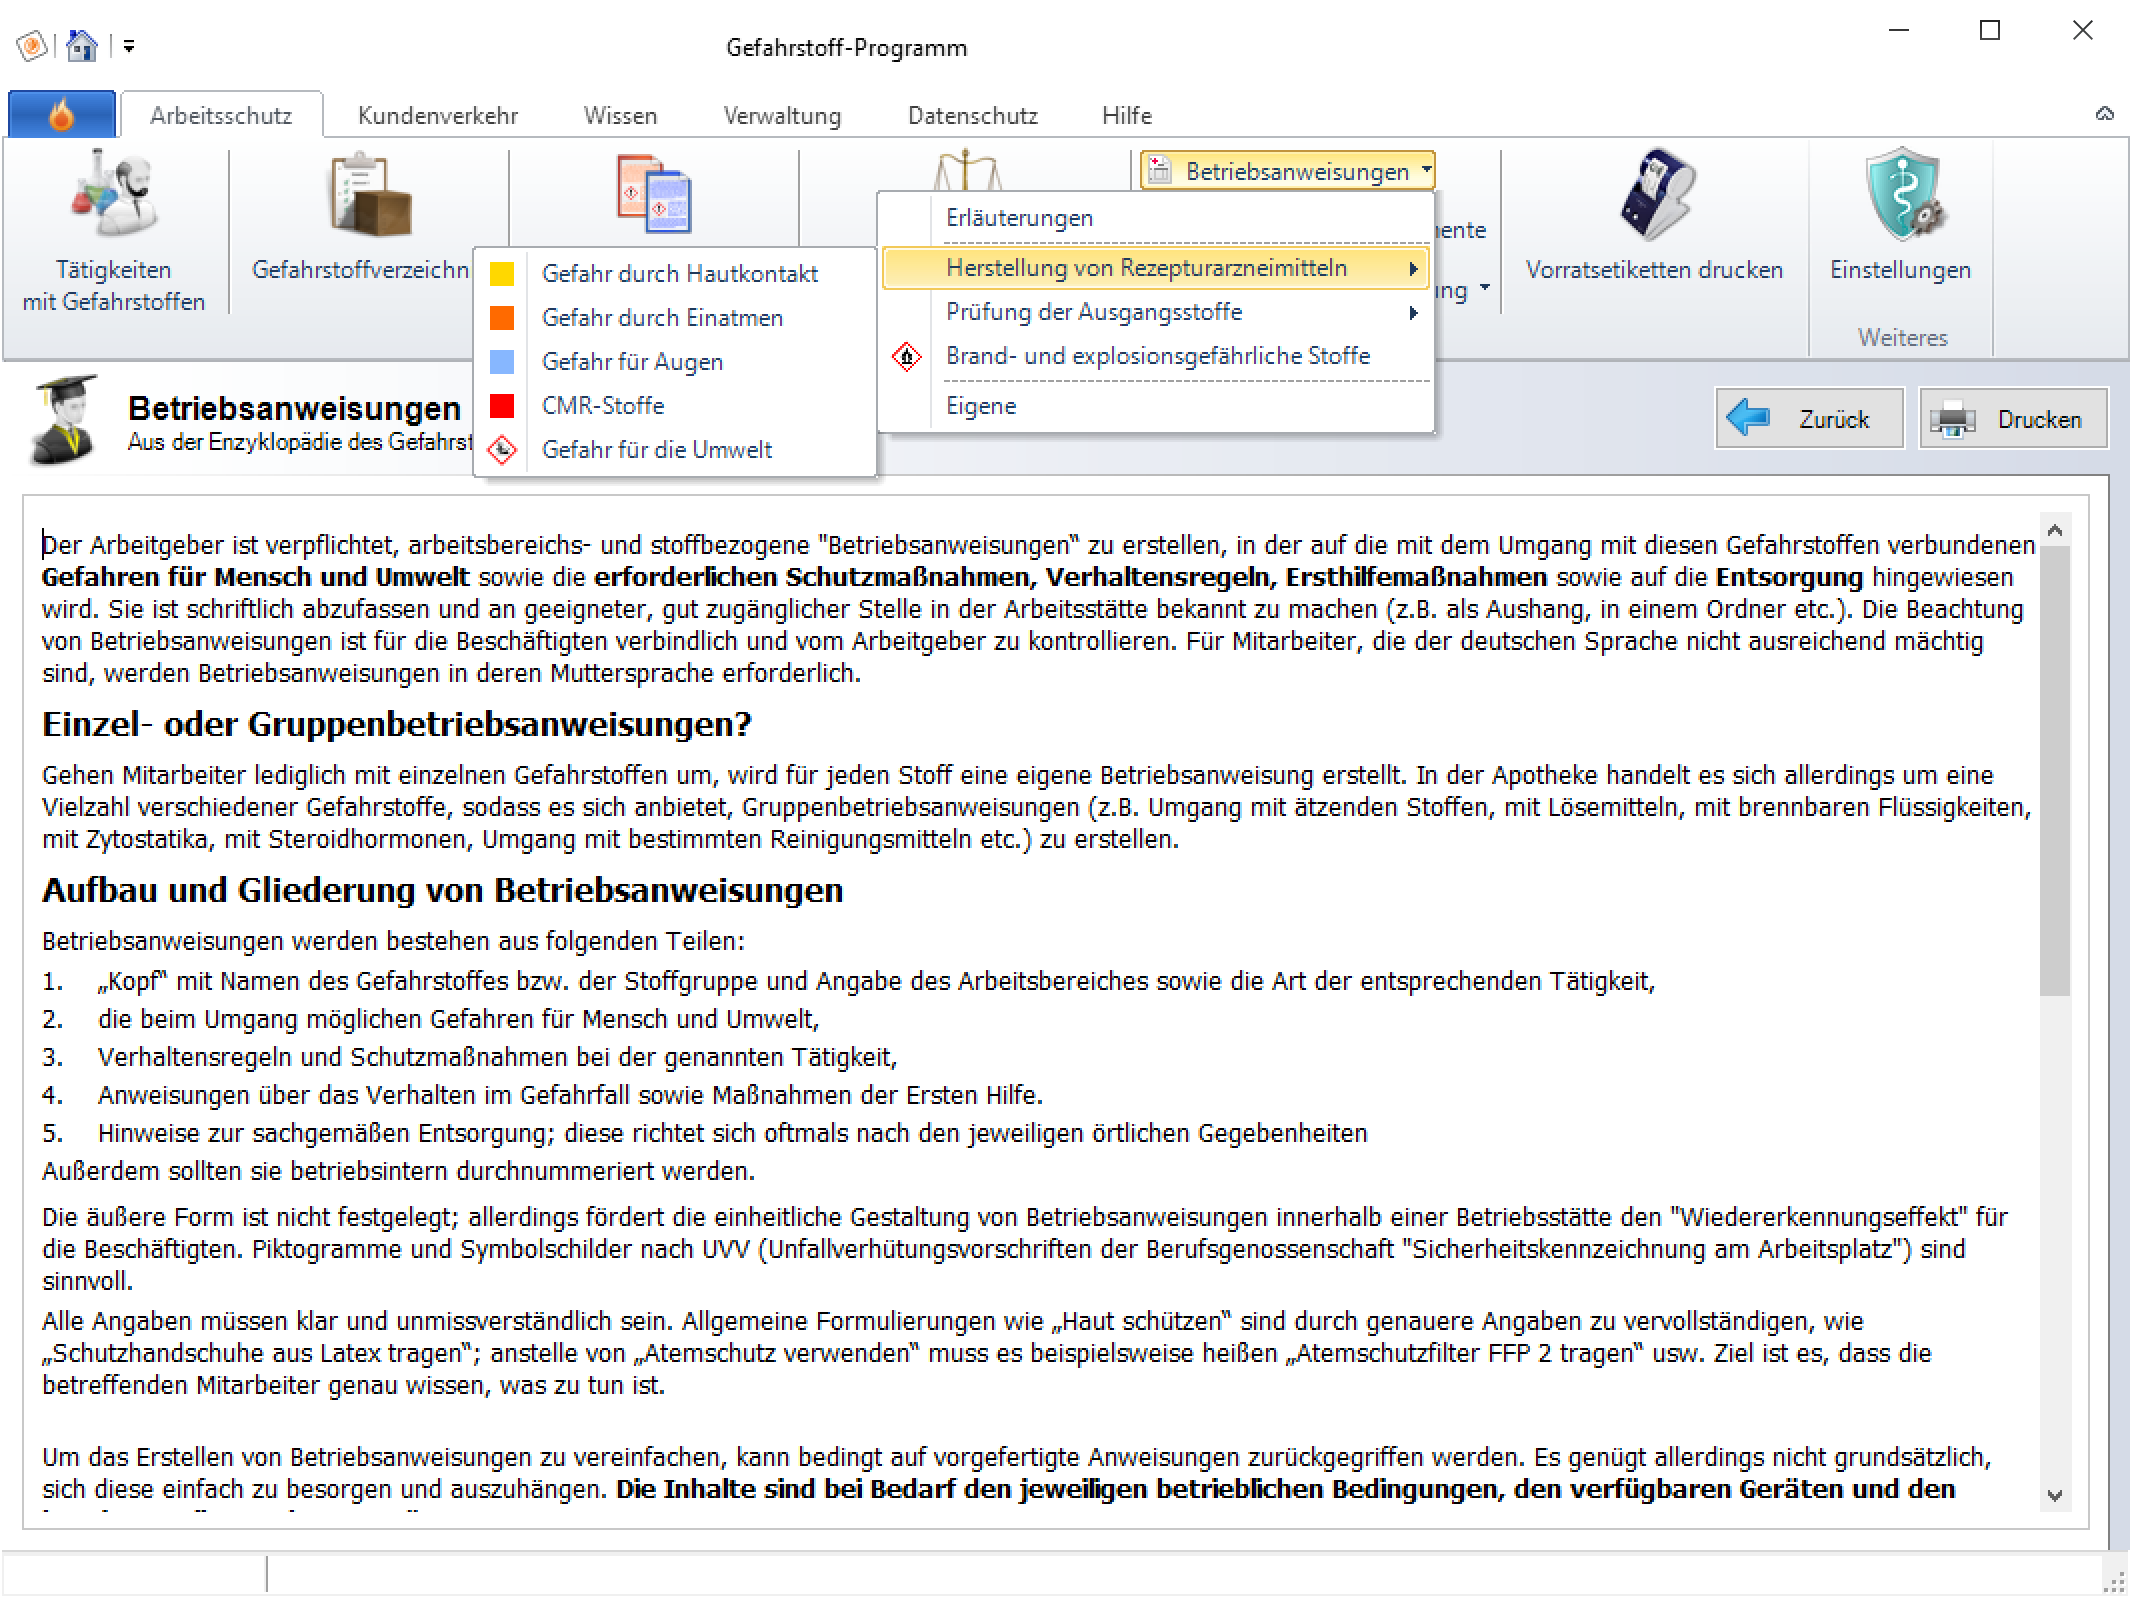This screenshot has height=1600, width=2132.
Task: Click the Gefahrstoff-Programm window title
Action: pos(846,48)
